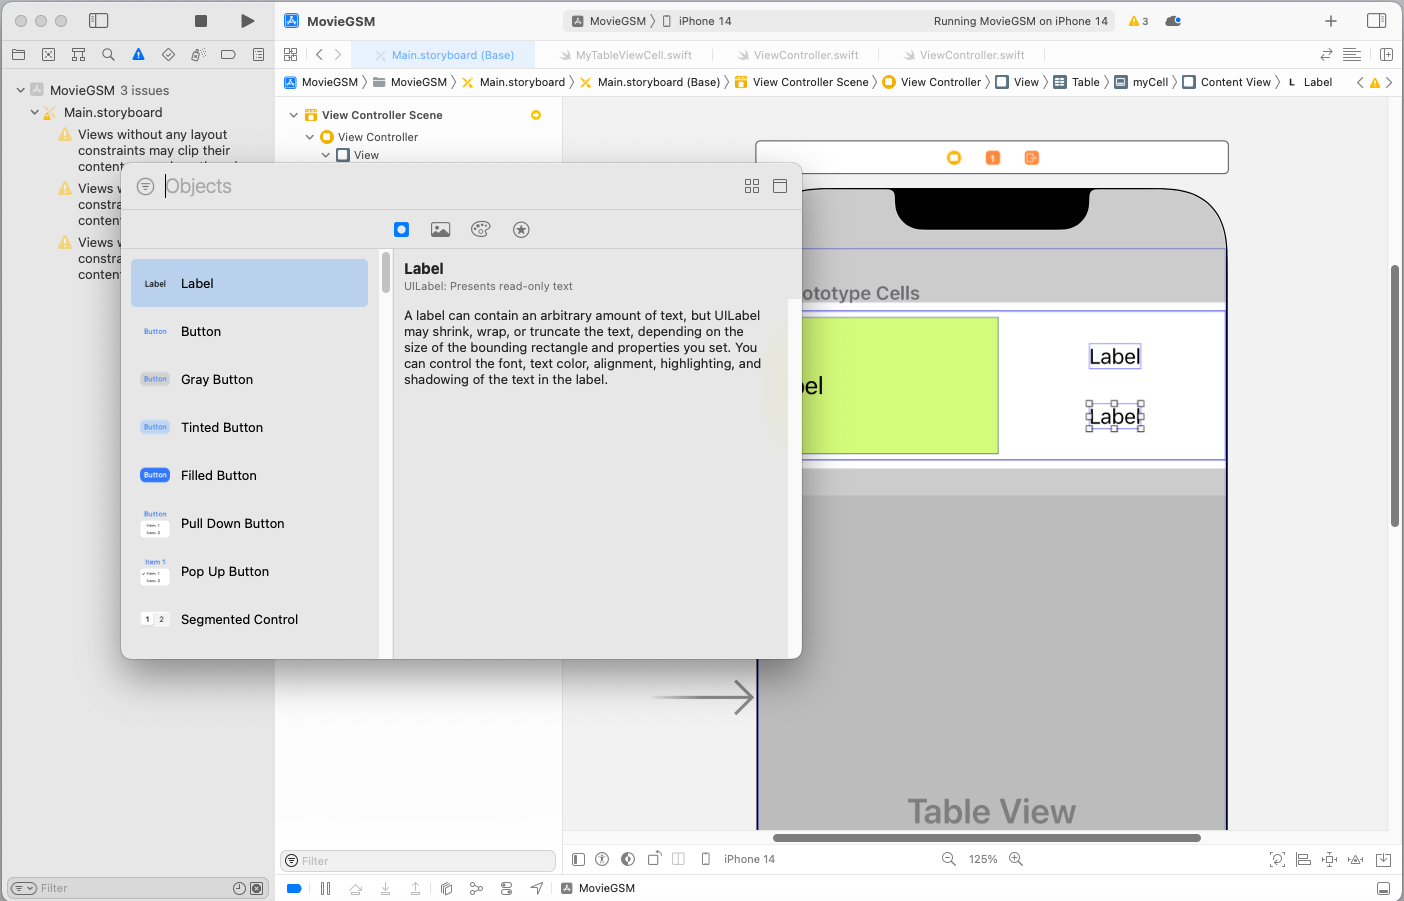Show the Objects library tab
The height and width of the screenshot is (901, 1404).
401,229
